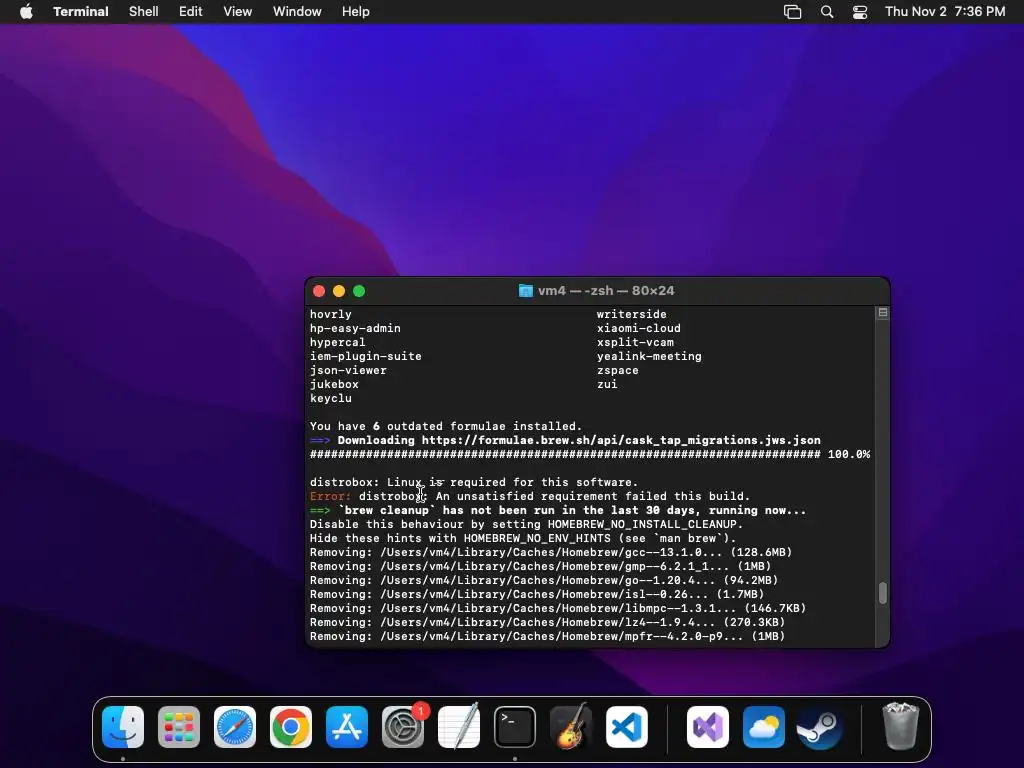Open the Apple menu
The image size is (1024, 768).
[x=26, y=11]
